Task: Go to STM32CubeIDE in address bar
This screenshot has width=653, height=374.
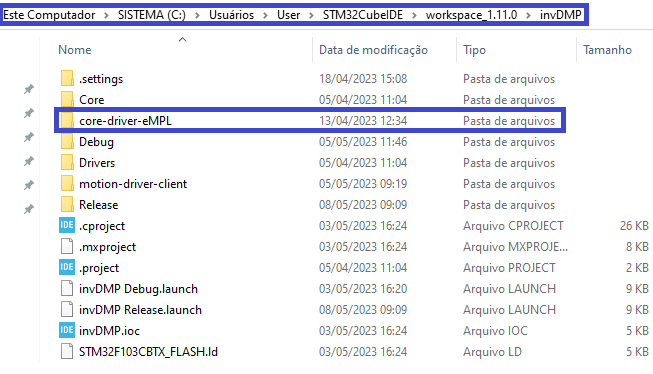Action: [x=363, y=15]
